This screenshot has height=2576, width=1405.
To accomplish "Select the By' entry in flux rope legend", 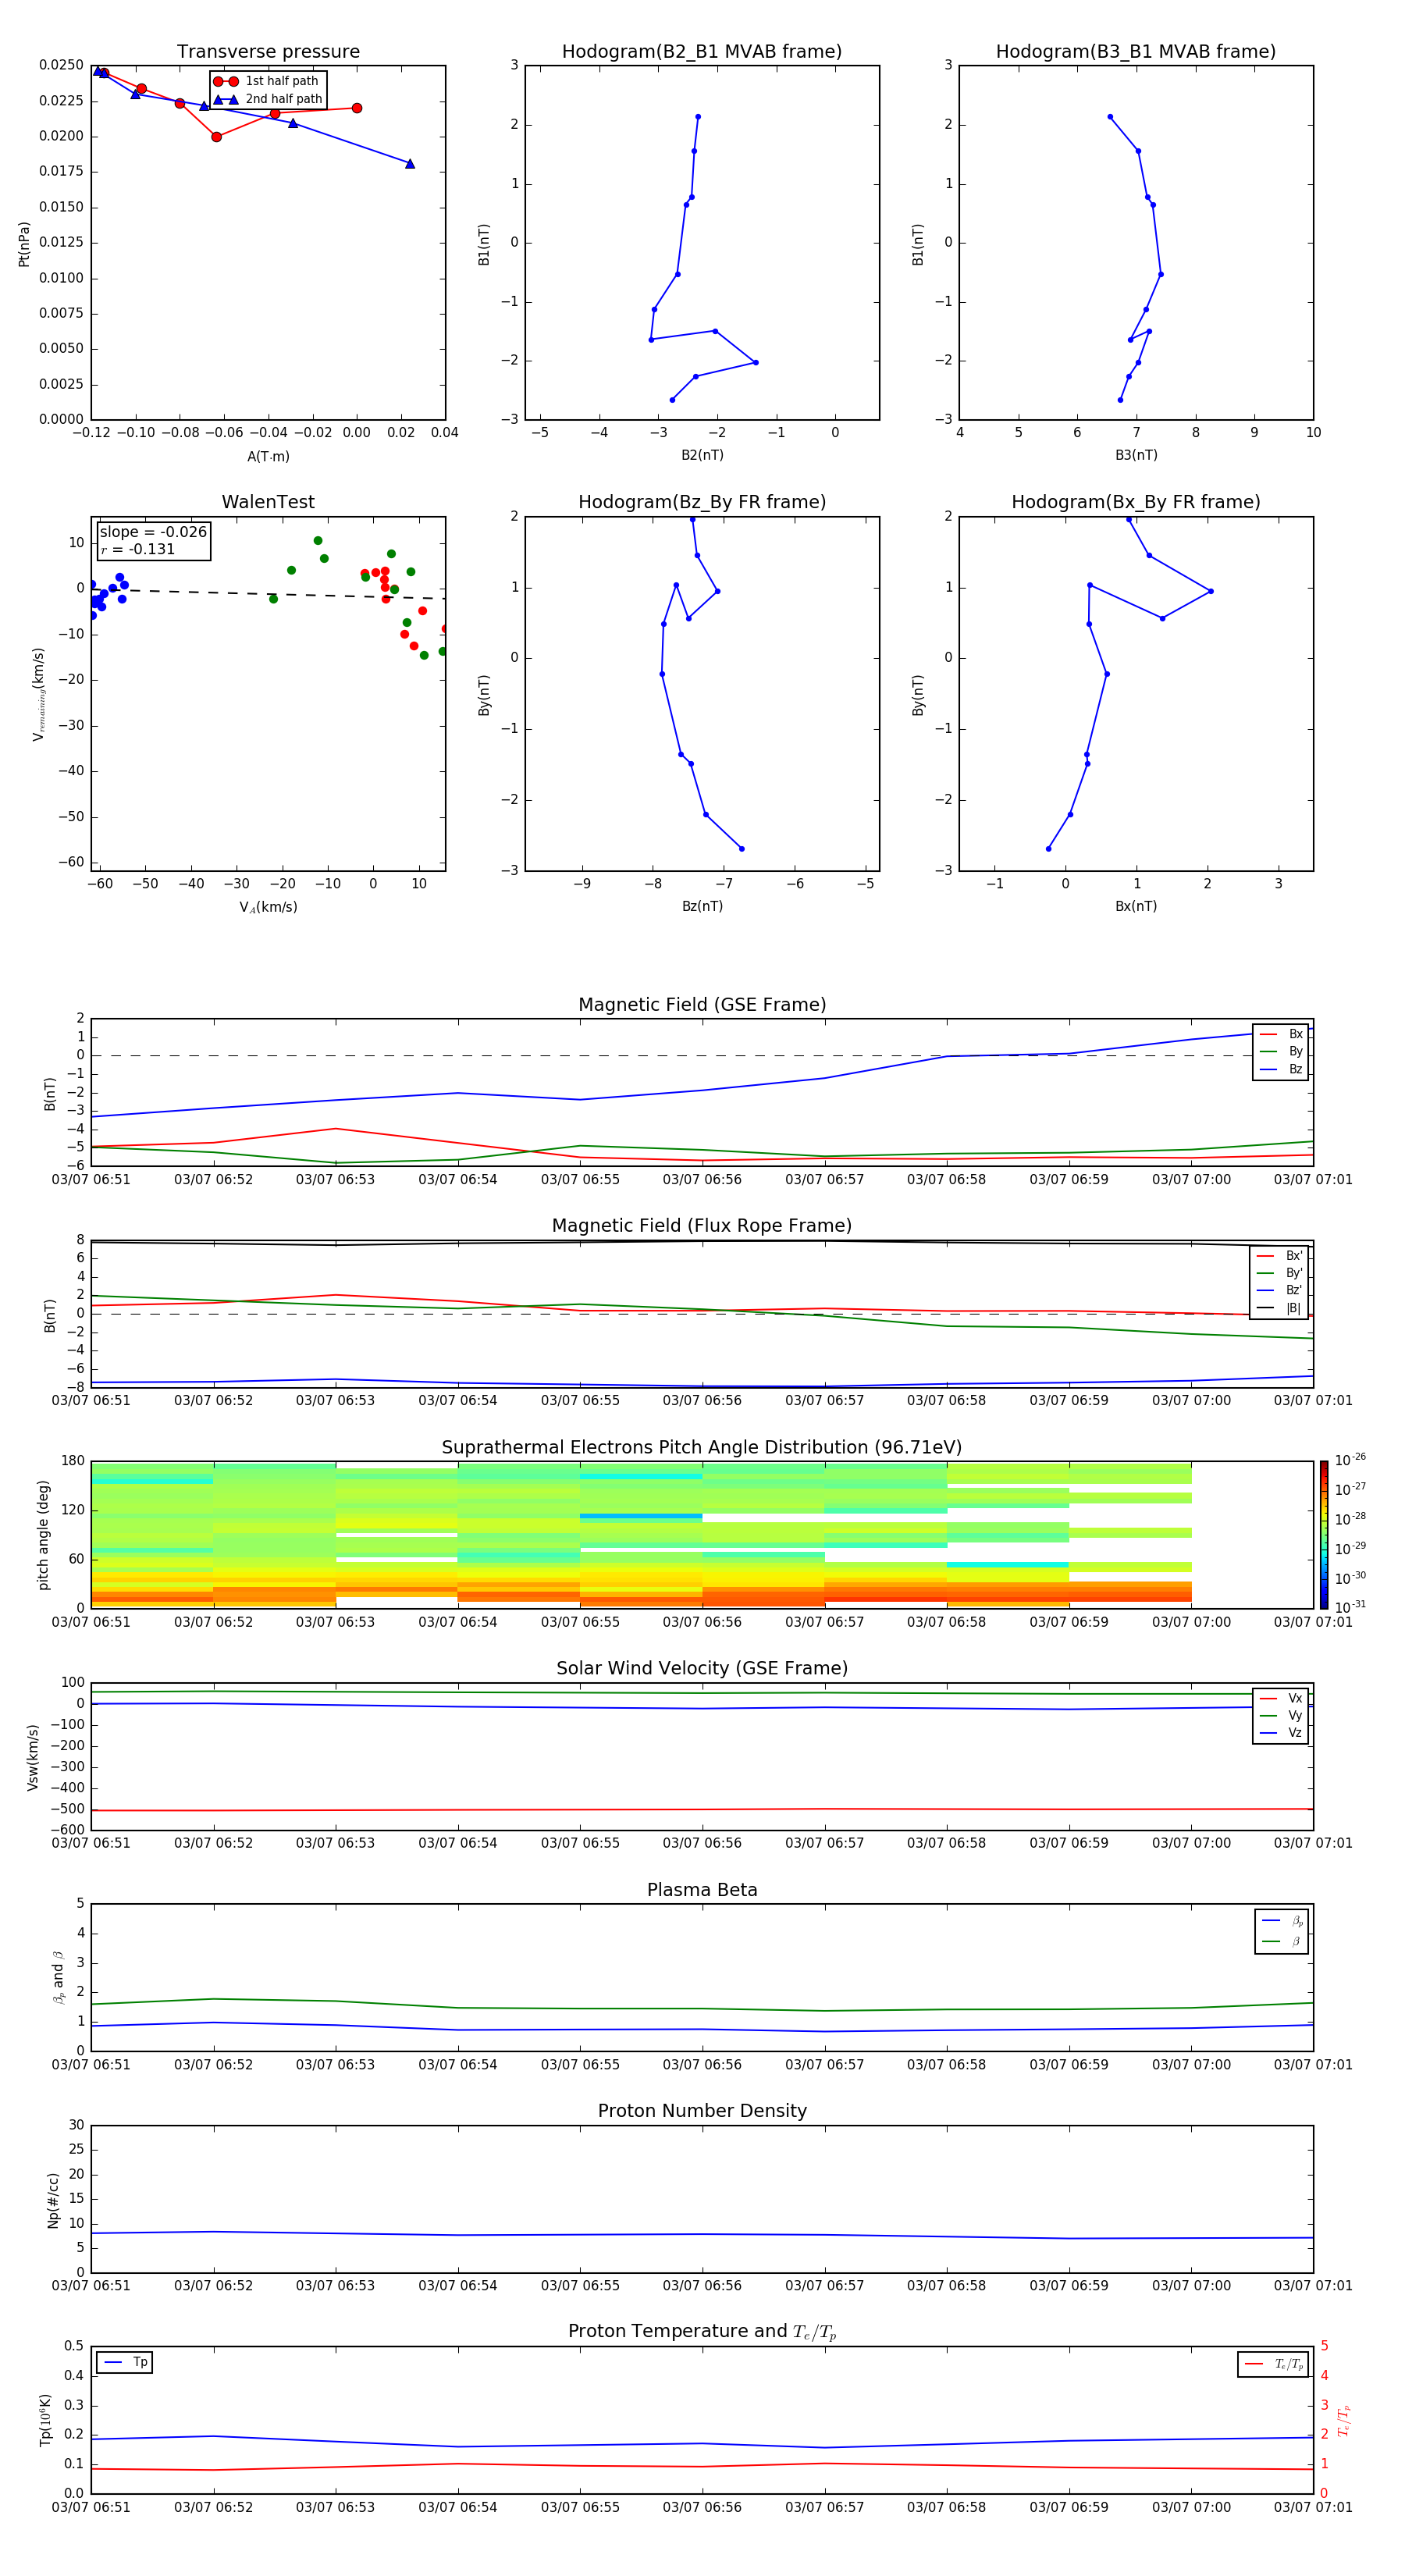I will pos(1280,1273).
